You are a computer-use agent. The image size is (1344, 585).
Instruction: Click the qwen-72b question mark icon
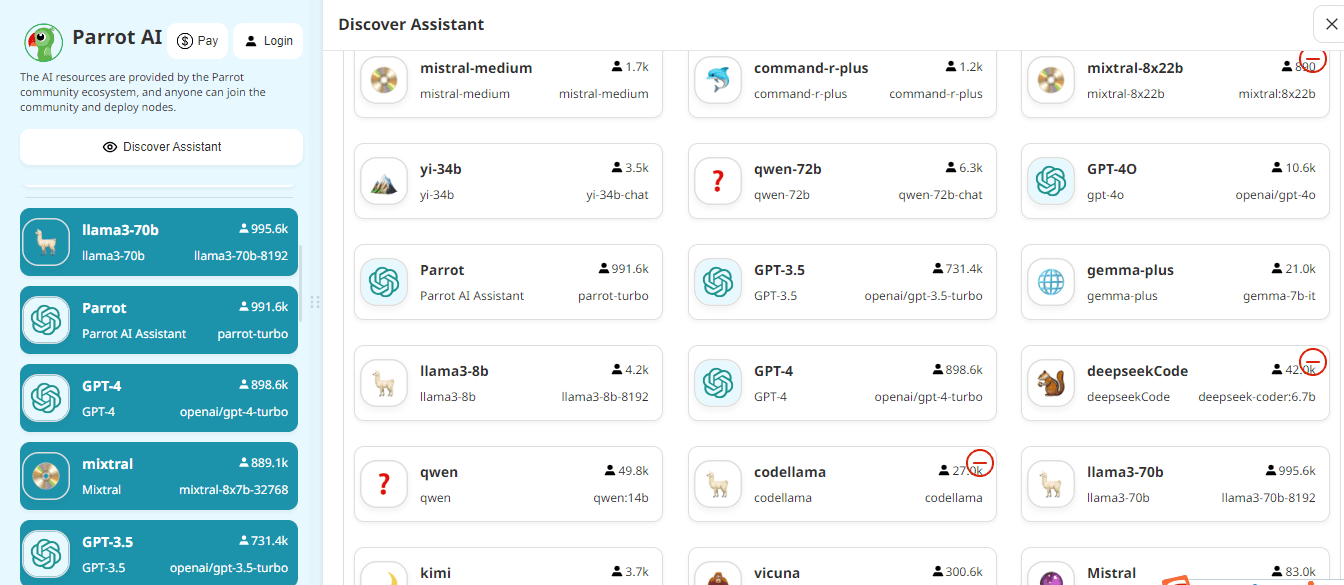click(718, 182)
